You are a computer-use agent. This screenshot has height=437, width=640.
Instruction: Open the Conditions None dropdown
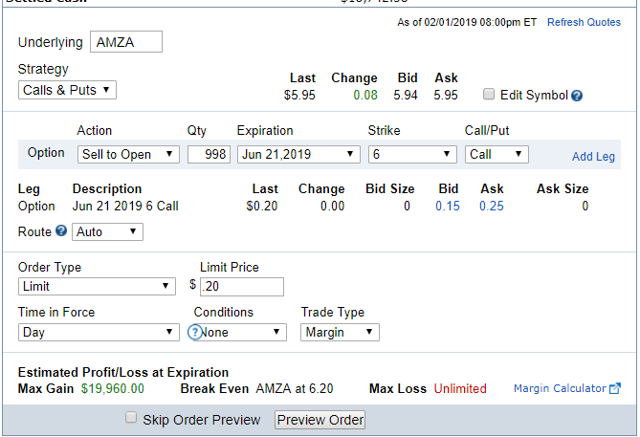241,332
